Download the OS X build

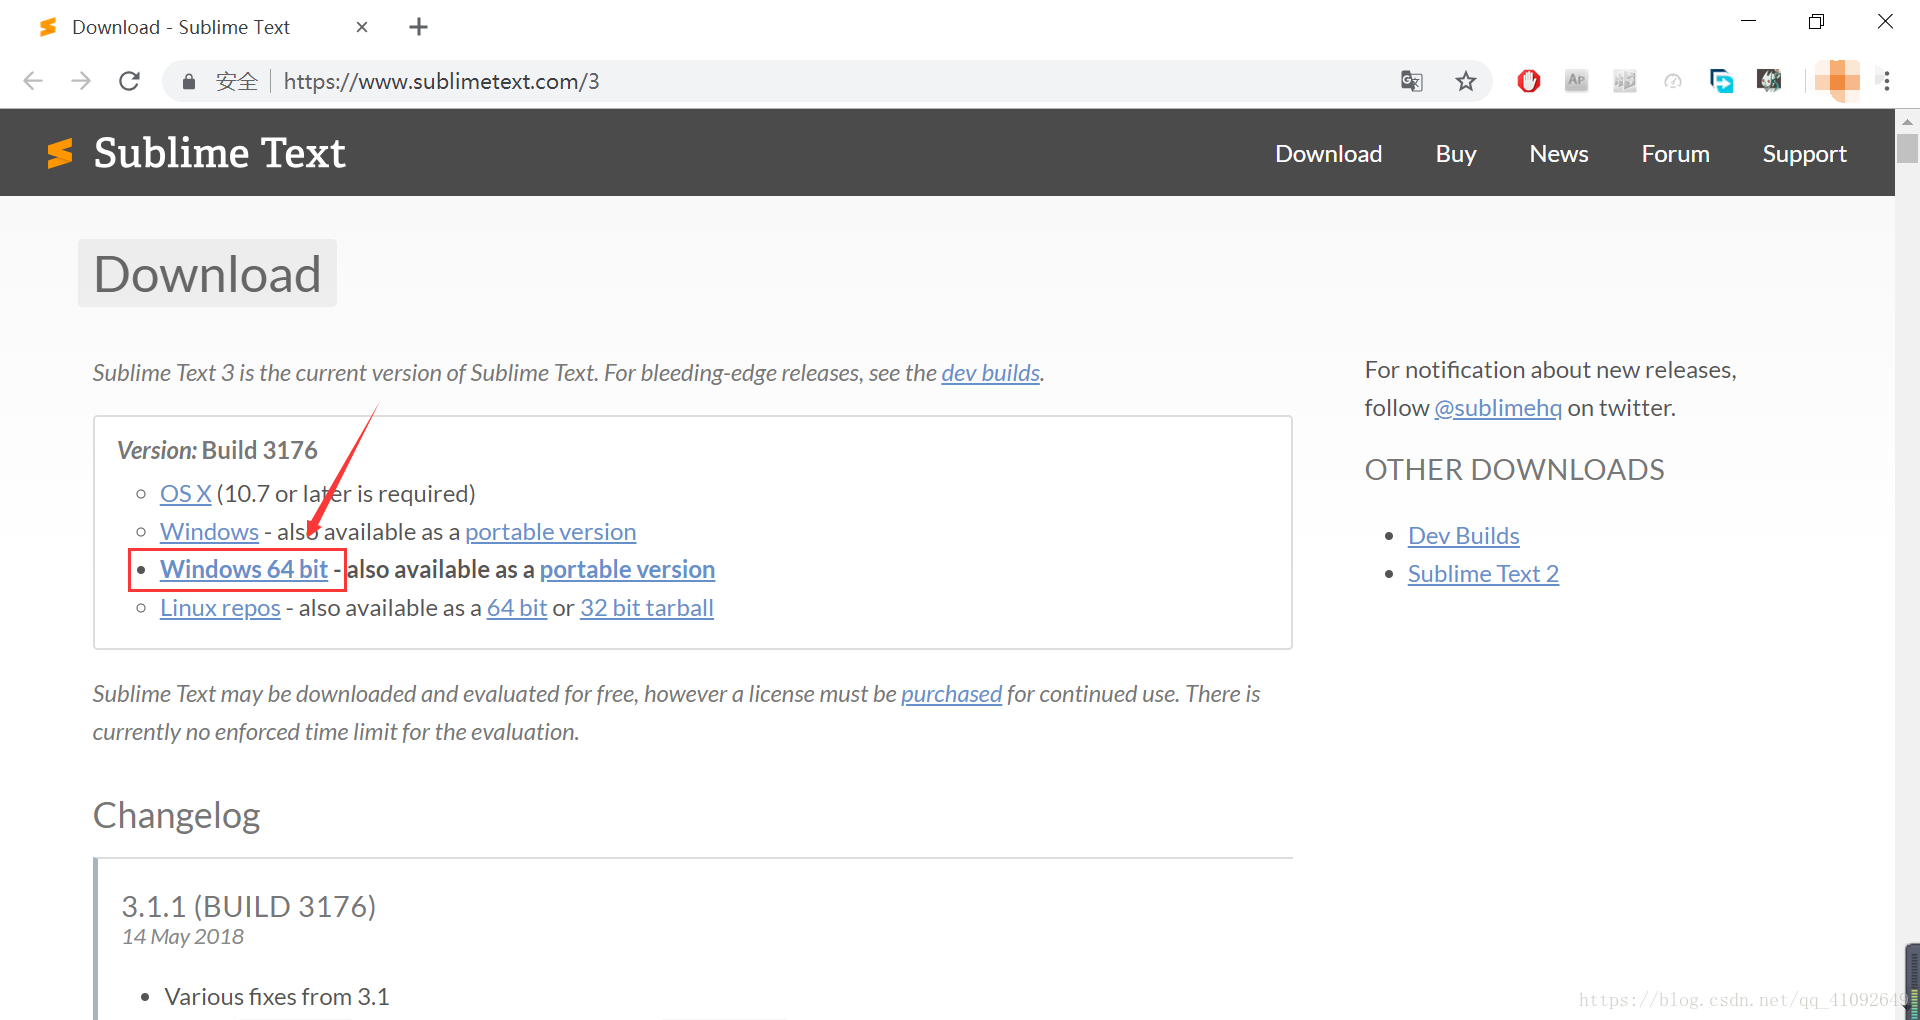(186, 494)
